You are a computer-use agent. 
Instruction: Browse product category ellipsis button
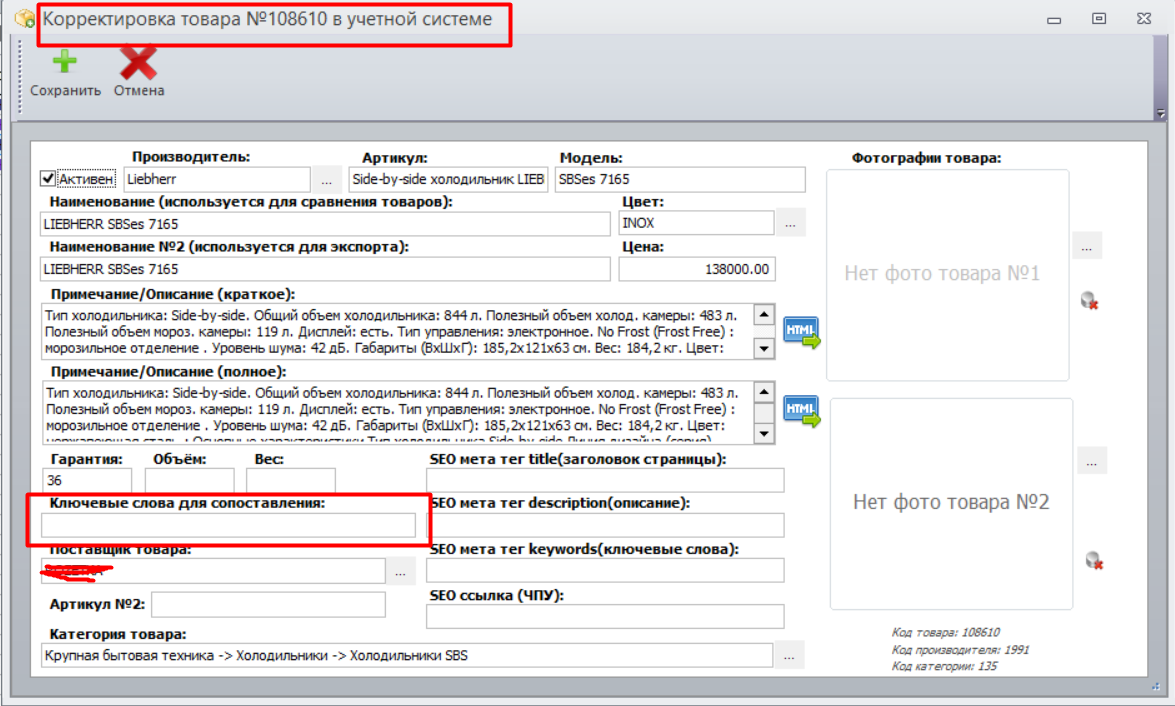(x=789, y=656)
